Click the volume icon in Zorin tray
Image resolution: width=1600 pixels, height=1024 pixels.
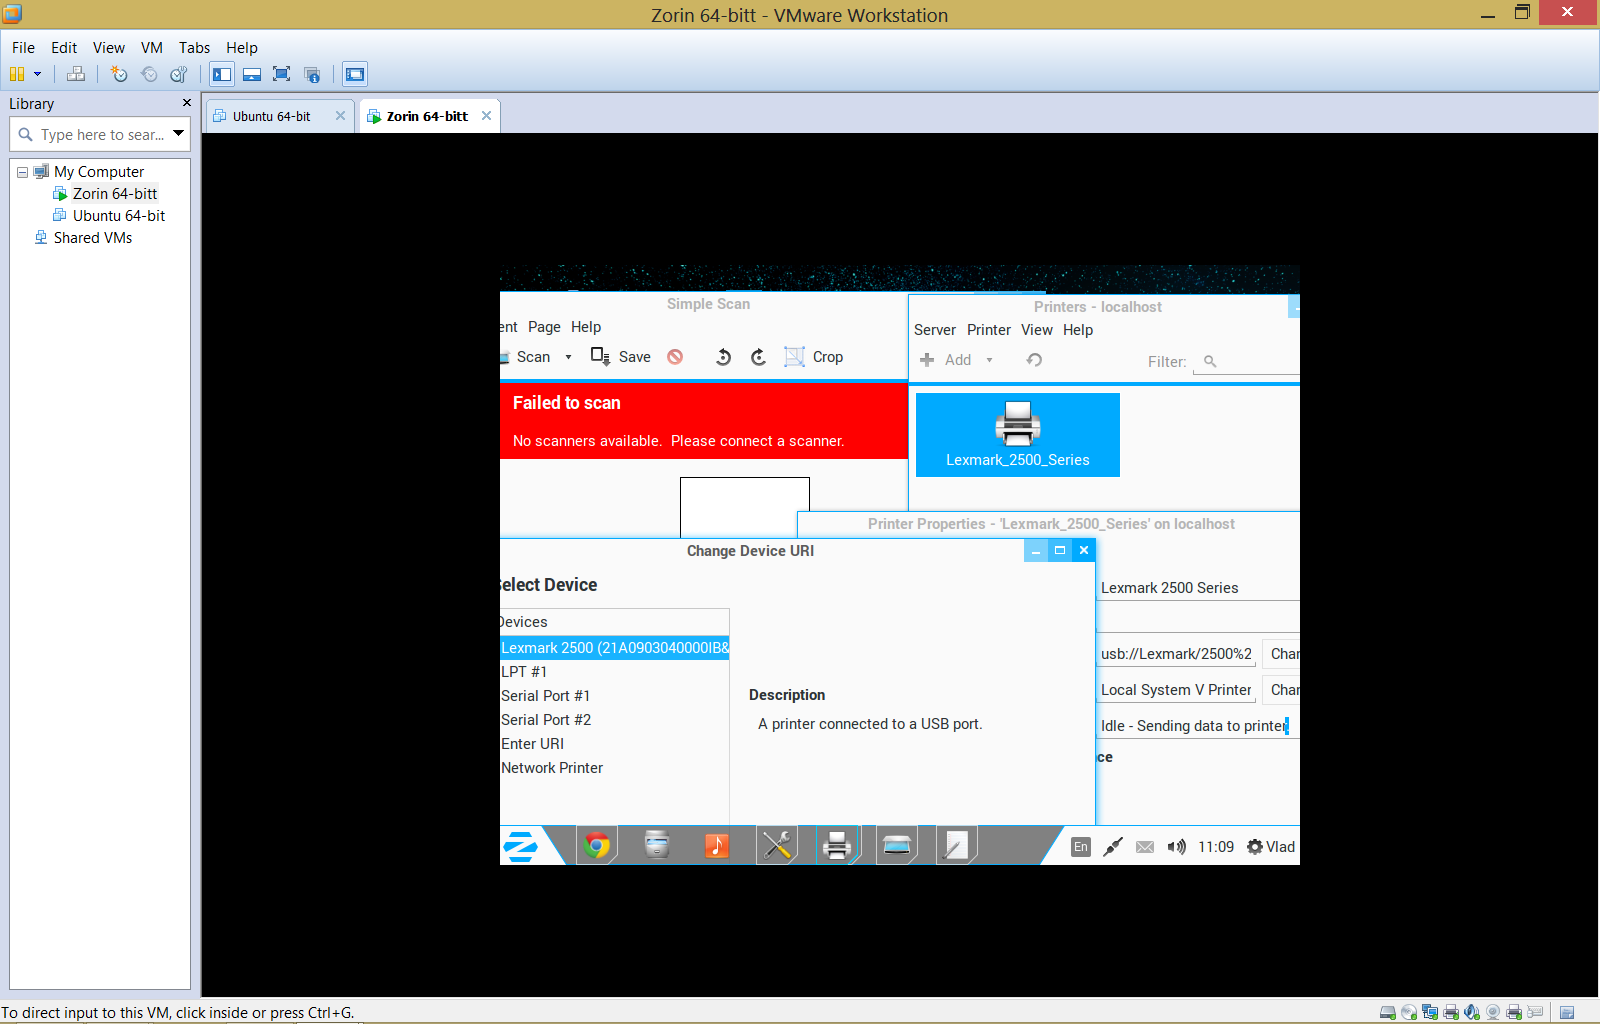pos(1177,847)
